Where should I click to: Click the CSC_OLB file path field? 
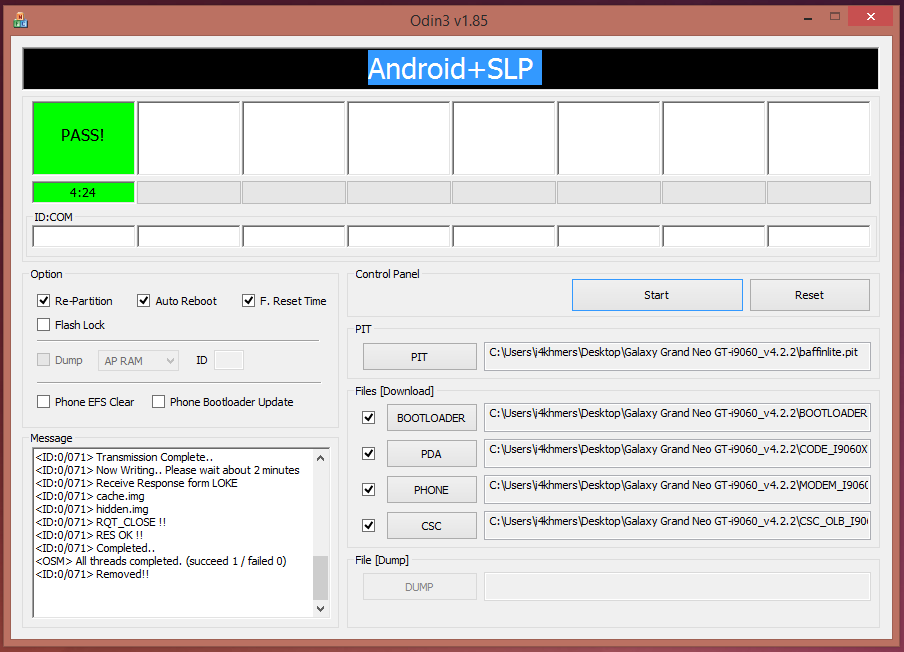tap(677, 525)
